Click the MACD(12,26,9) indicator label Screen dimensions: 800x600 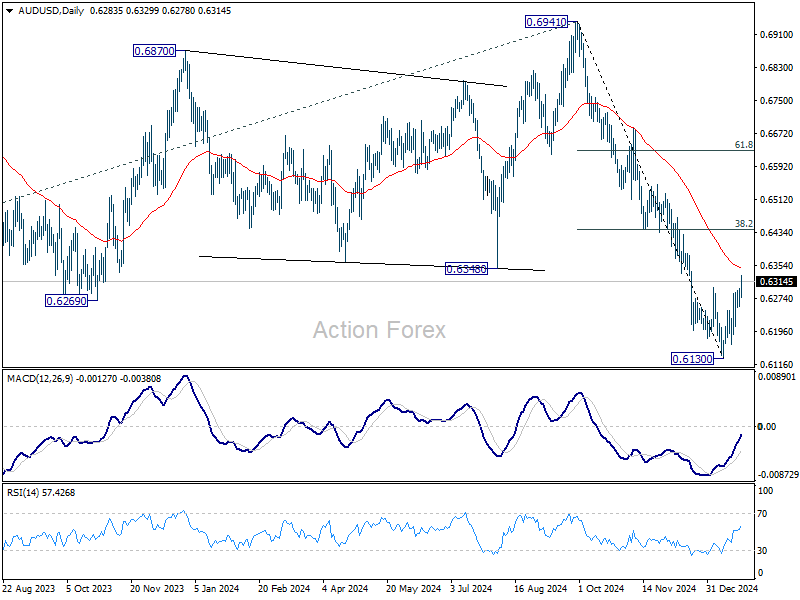[x=40, y=379]
